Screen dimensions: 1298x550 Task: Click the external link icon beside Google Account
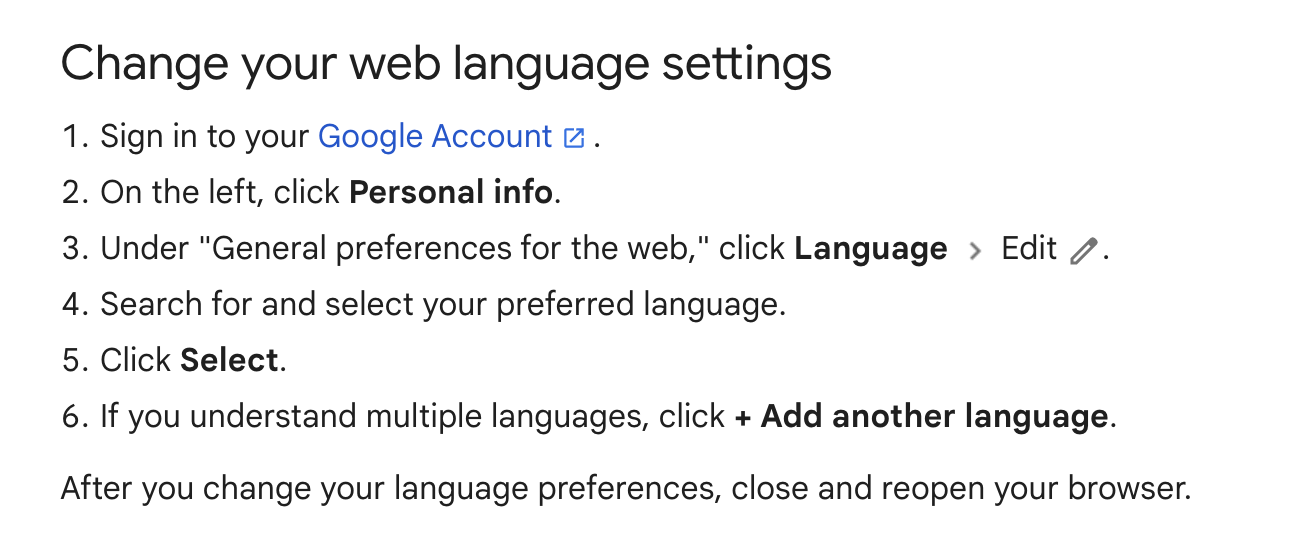574,138
